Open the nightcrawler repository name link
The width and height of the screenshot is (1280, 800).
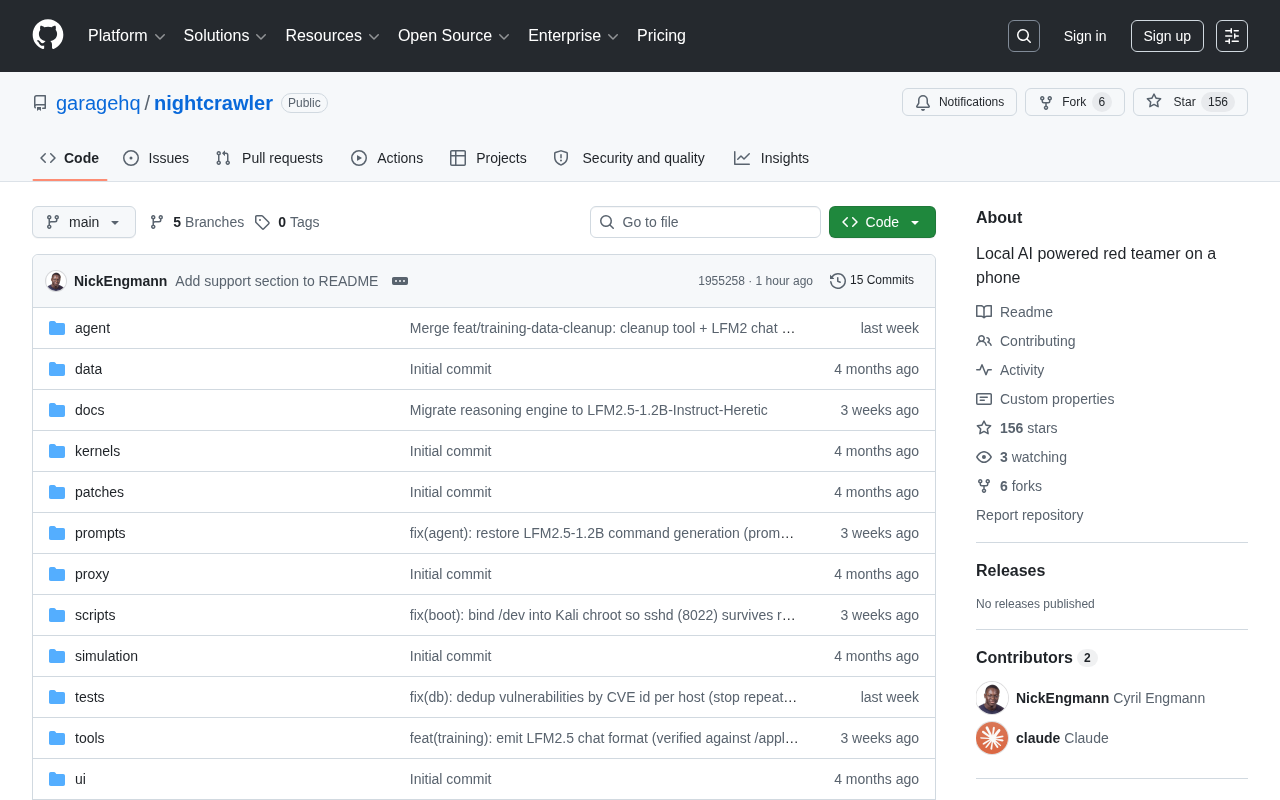pyautogui.click(x=213, y=103)
